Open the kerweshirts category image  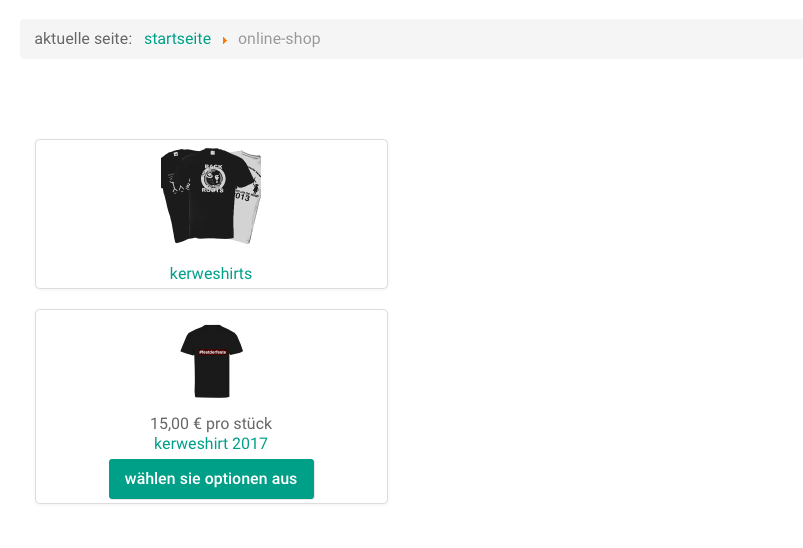click(x=211, y=196)
